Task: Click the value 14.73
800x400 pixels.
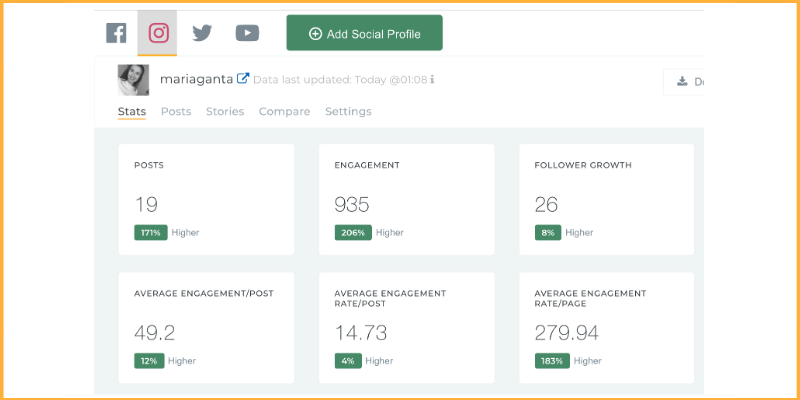Action: coord(361,333)
